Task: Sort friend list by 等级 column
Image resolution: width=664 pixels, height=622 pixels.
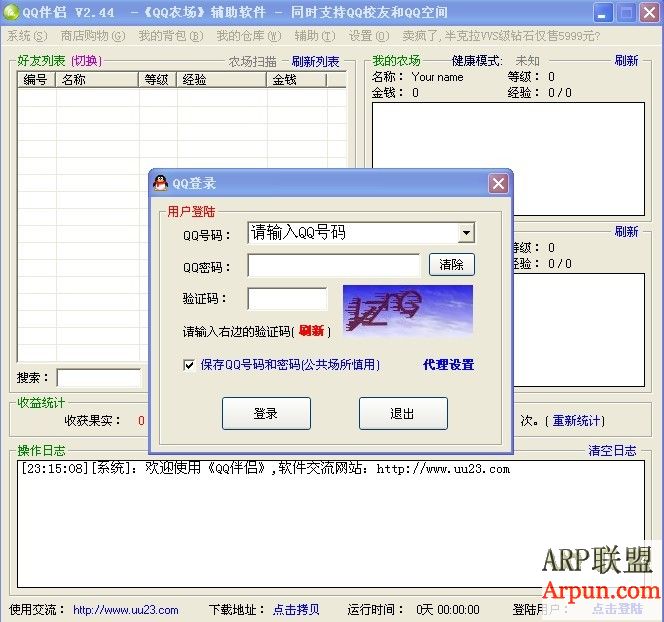Action: [x=158, y=80]
